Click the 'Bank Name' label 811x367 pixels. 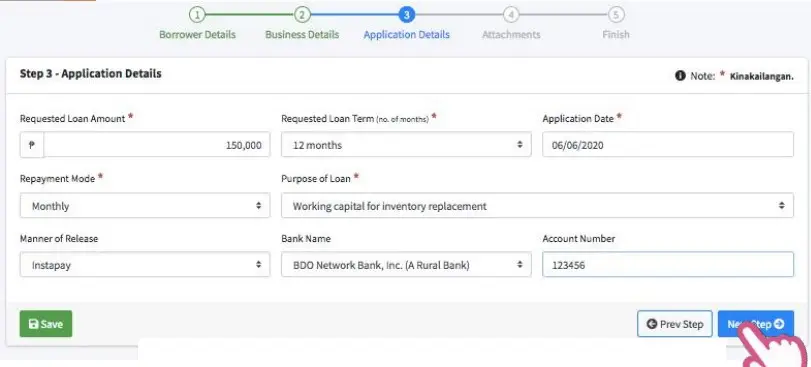pyautogui.click(x=306, y=238)
